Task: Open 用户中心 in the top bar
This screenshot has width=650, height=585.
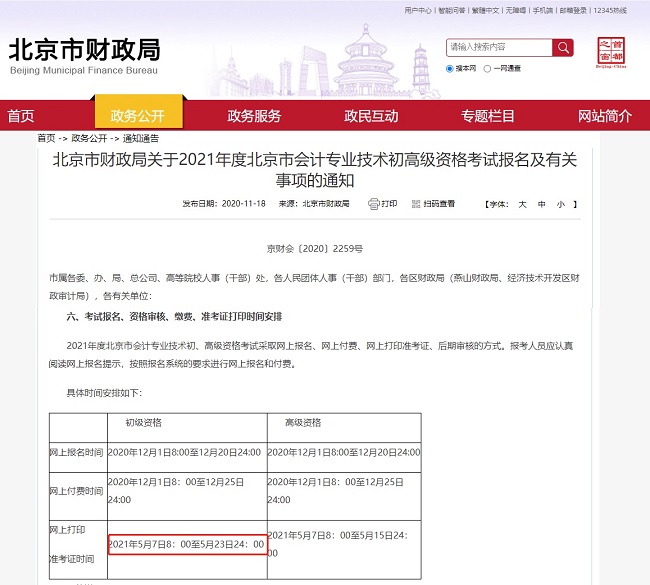Action: [418, 10]
